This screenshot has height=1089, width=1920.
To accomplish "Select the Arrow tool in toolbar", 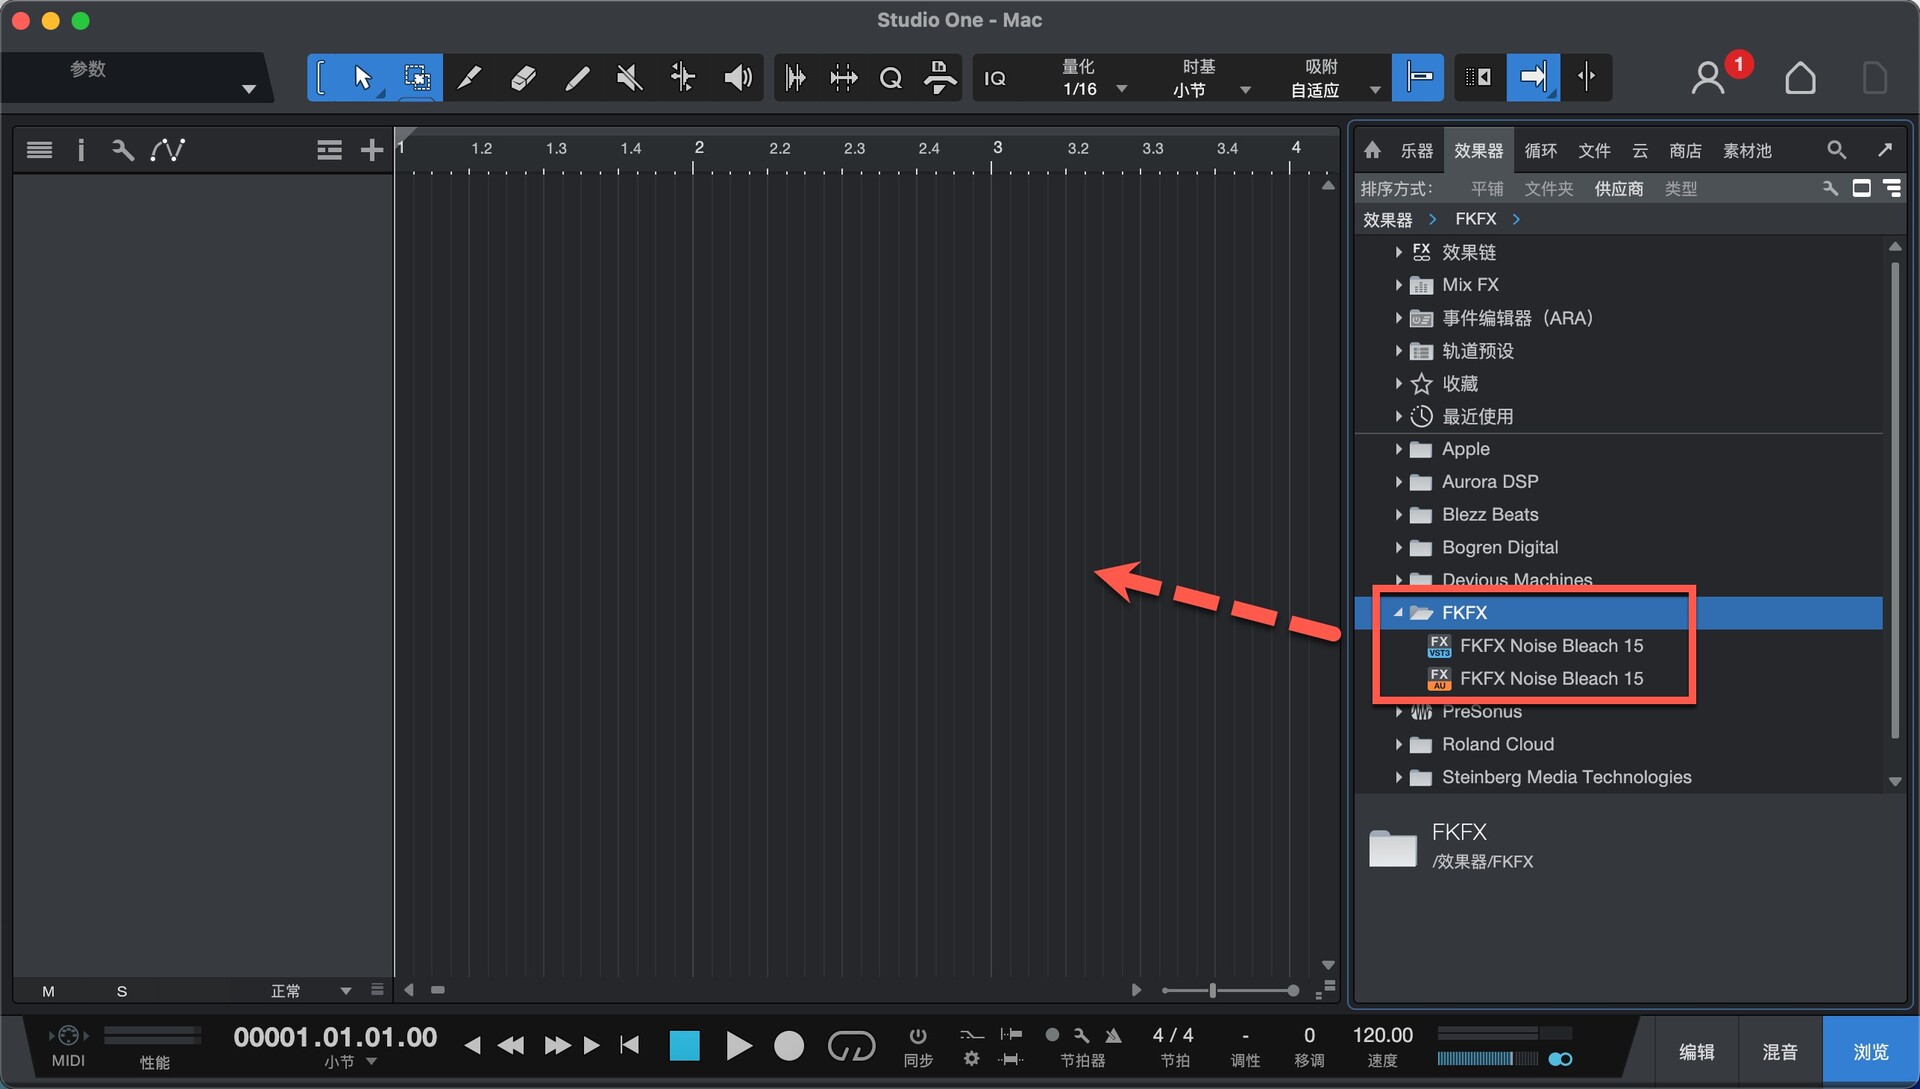I will pos(362,77).
